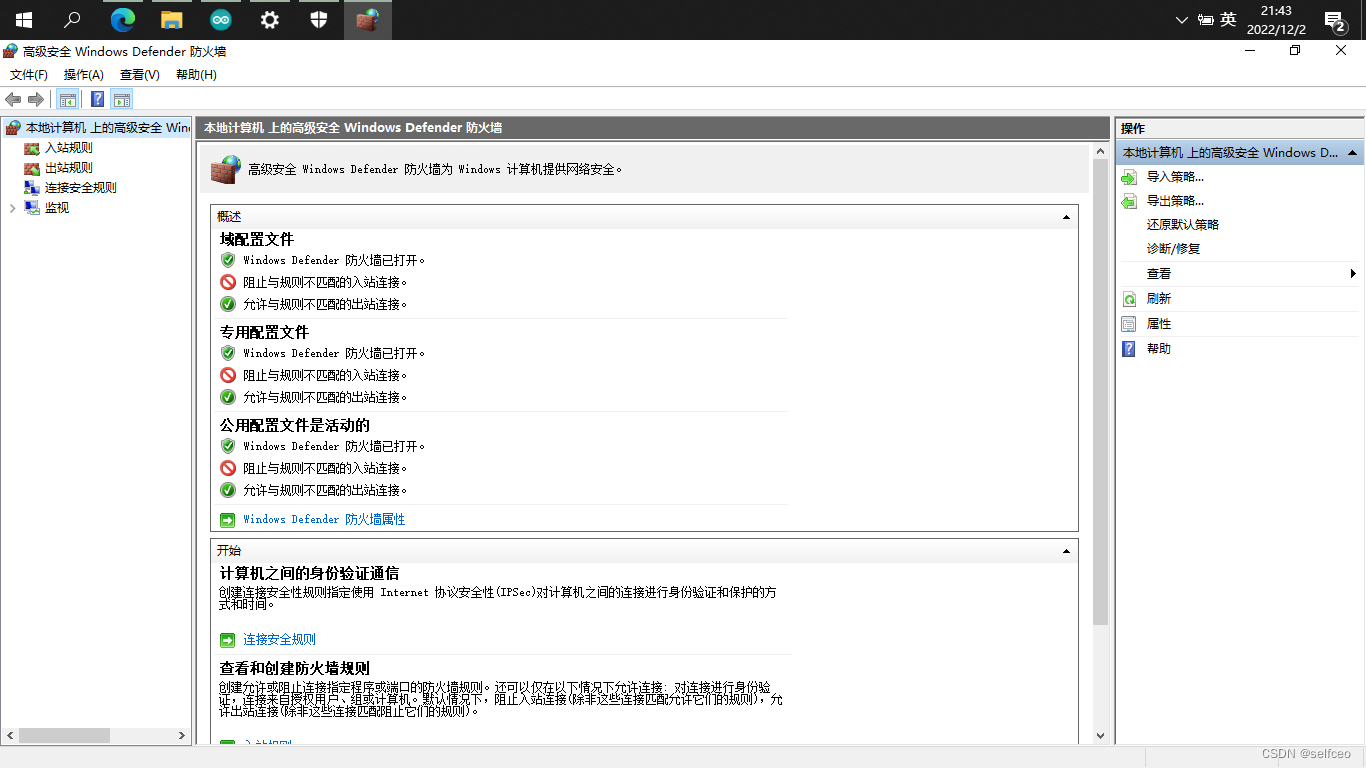This screenshot has width=1366, height=768.
Task: Click the 查看和创建防火墙规则 heading
Action: click(x=295, y=669)
